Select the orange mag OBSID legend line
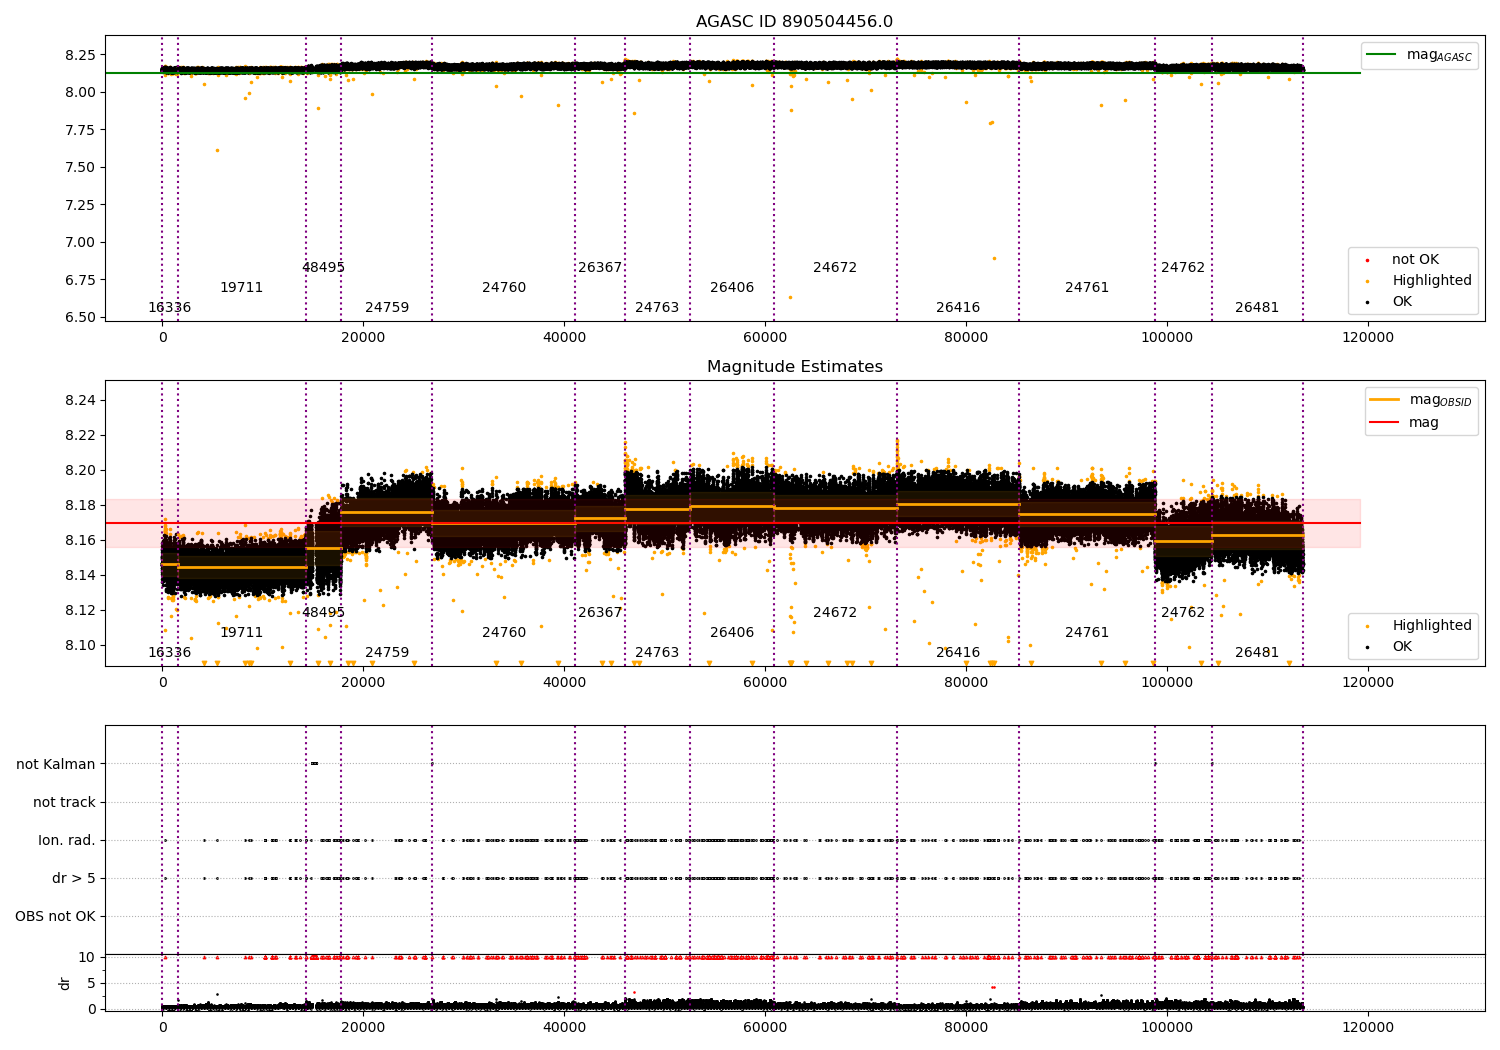 [1384, 400]
